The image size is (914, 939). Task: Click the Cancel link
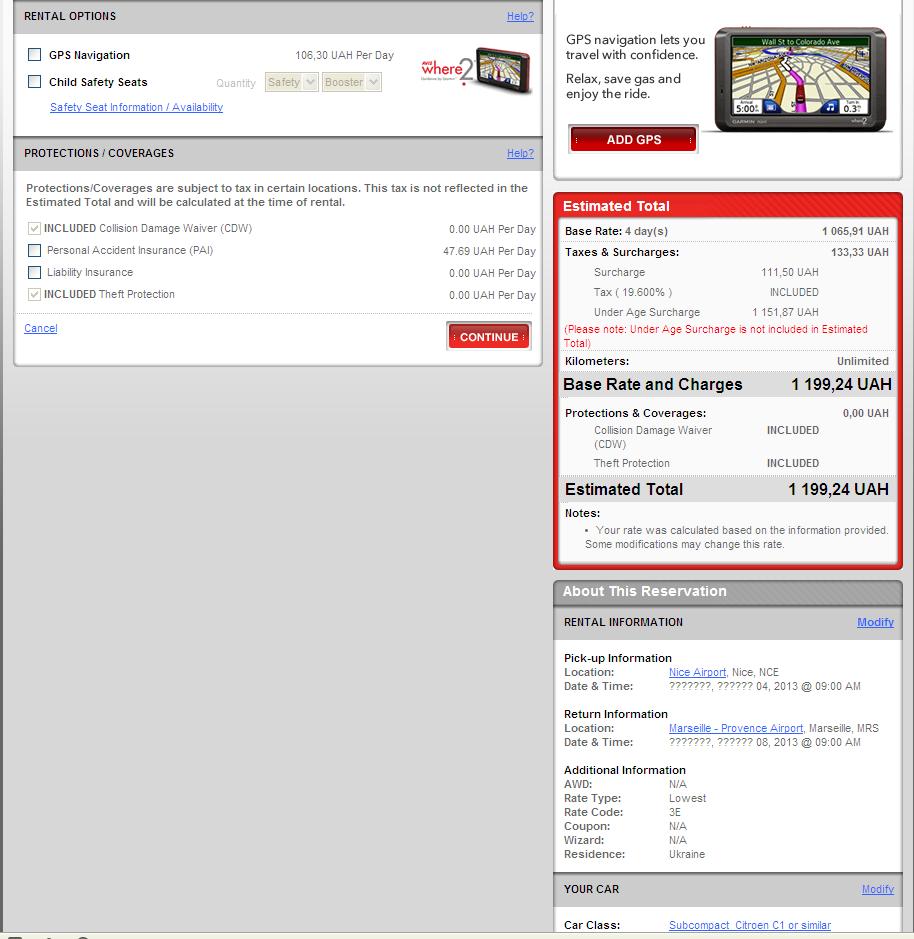pyautogui.click(x=41, y=329)
